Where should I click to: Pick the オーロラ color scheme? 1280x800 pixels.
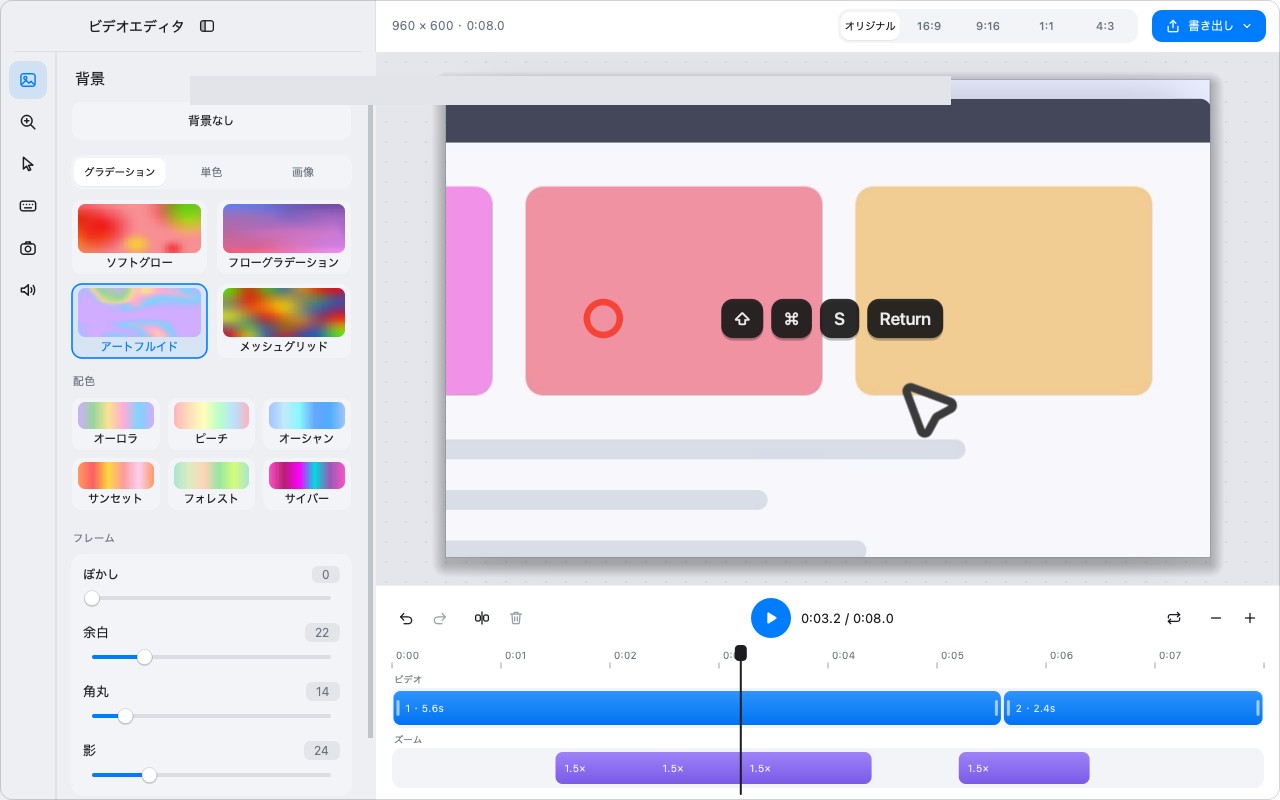[x=116, y=424]
